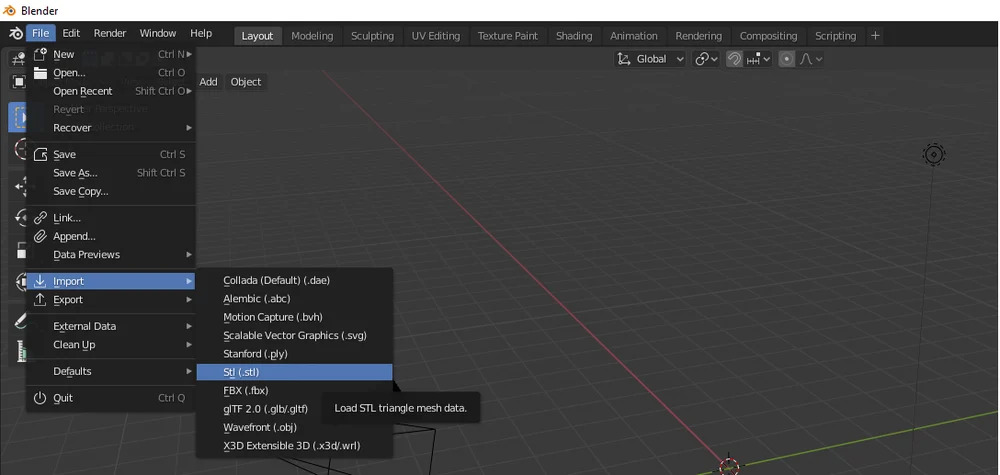Click the light object in the viewport
Image resolution: width=1000 pixels, height=475 pixels.
point(934,155)
